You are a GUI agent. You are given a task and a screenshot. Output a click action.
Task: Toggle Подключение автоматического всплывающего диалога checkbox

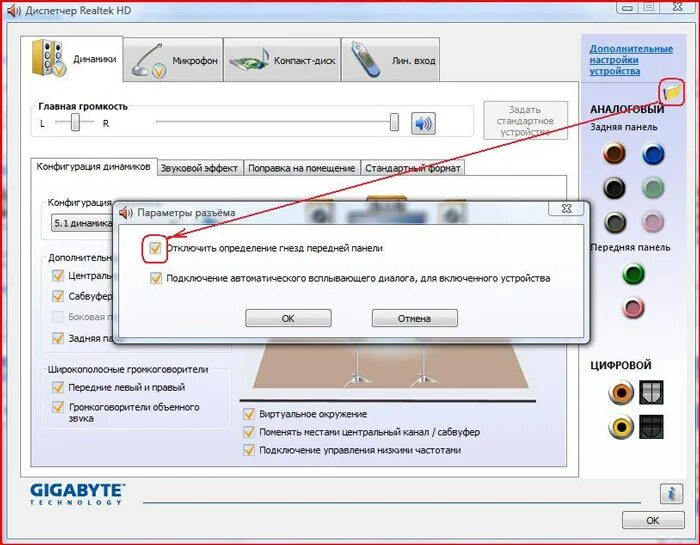pos(156,278)
